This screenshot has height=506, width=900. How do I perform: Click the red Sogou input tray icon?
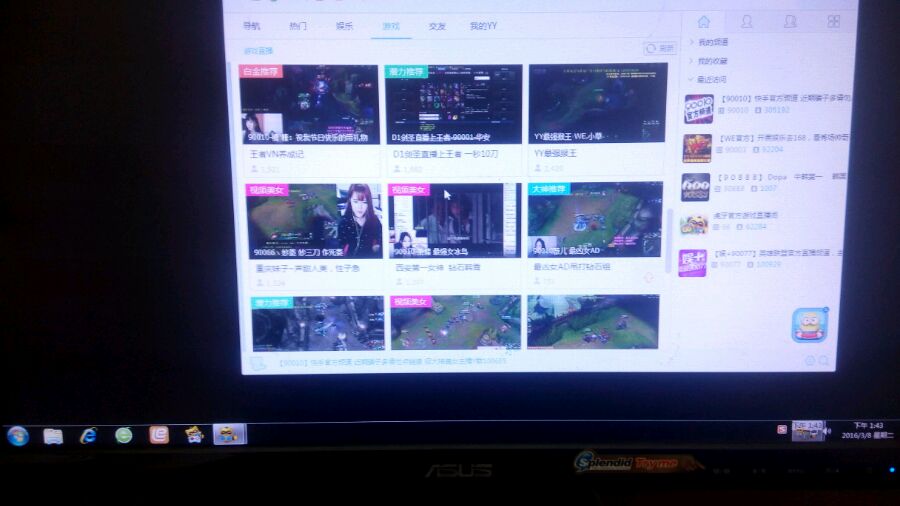782,429
